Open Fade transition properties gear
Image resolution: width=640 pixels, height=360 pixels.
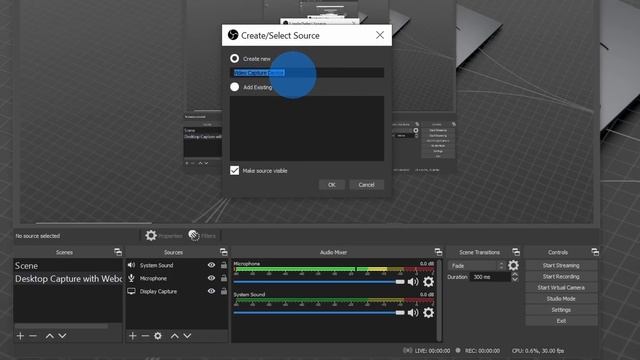[513, 266]
